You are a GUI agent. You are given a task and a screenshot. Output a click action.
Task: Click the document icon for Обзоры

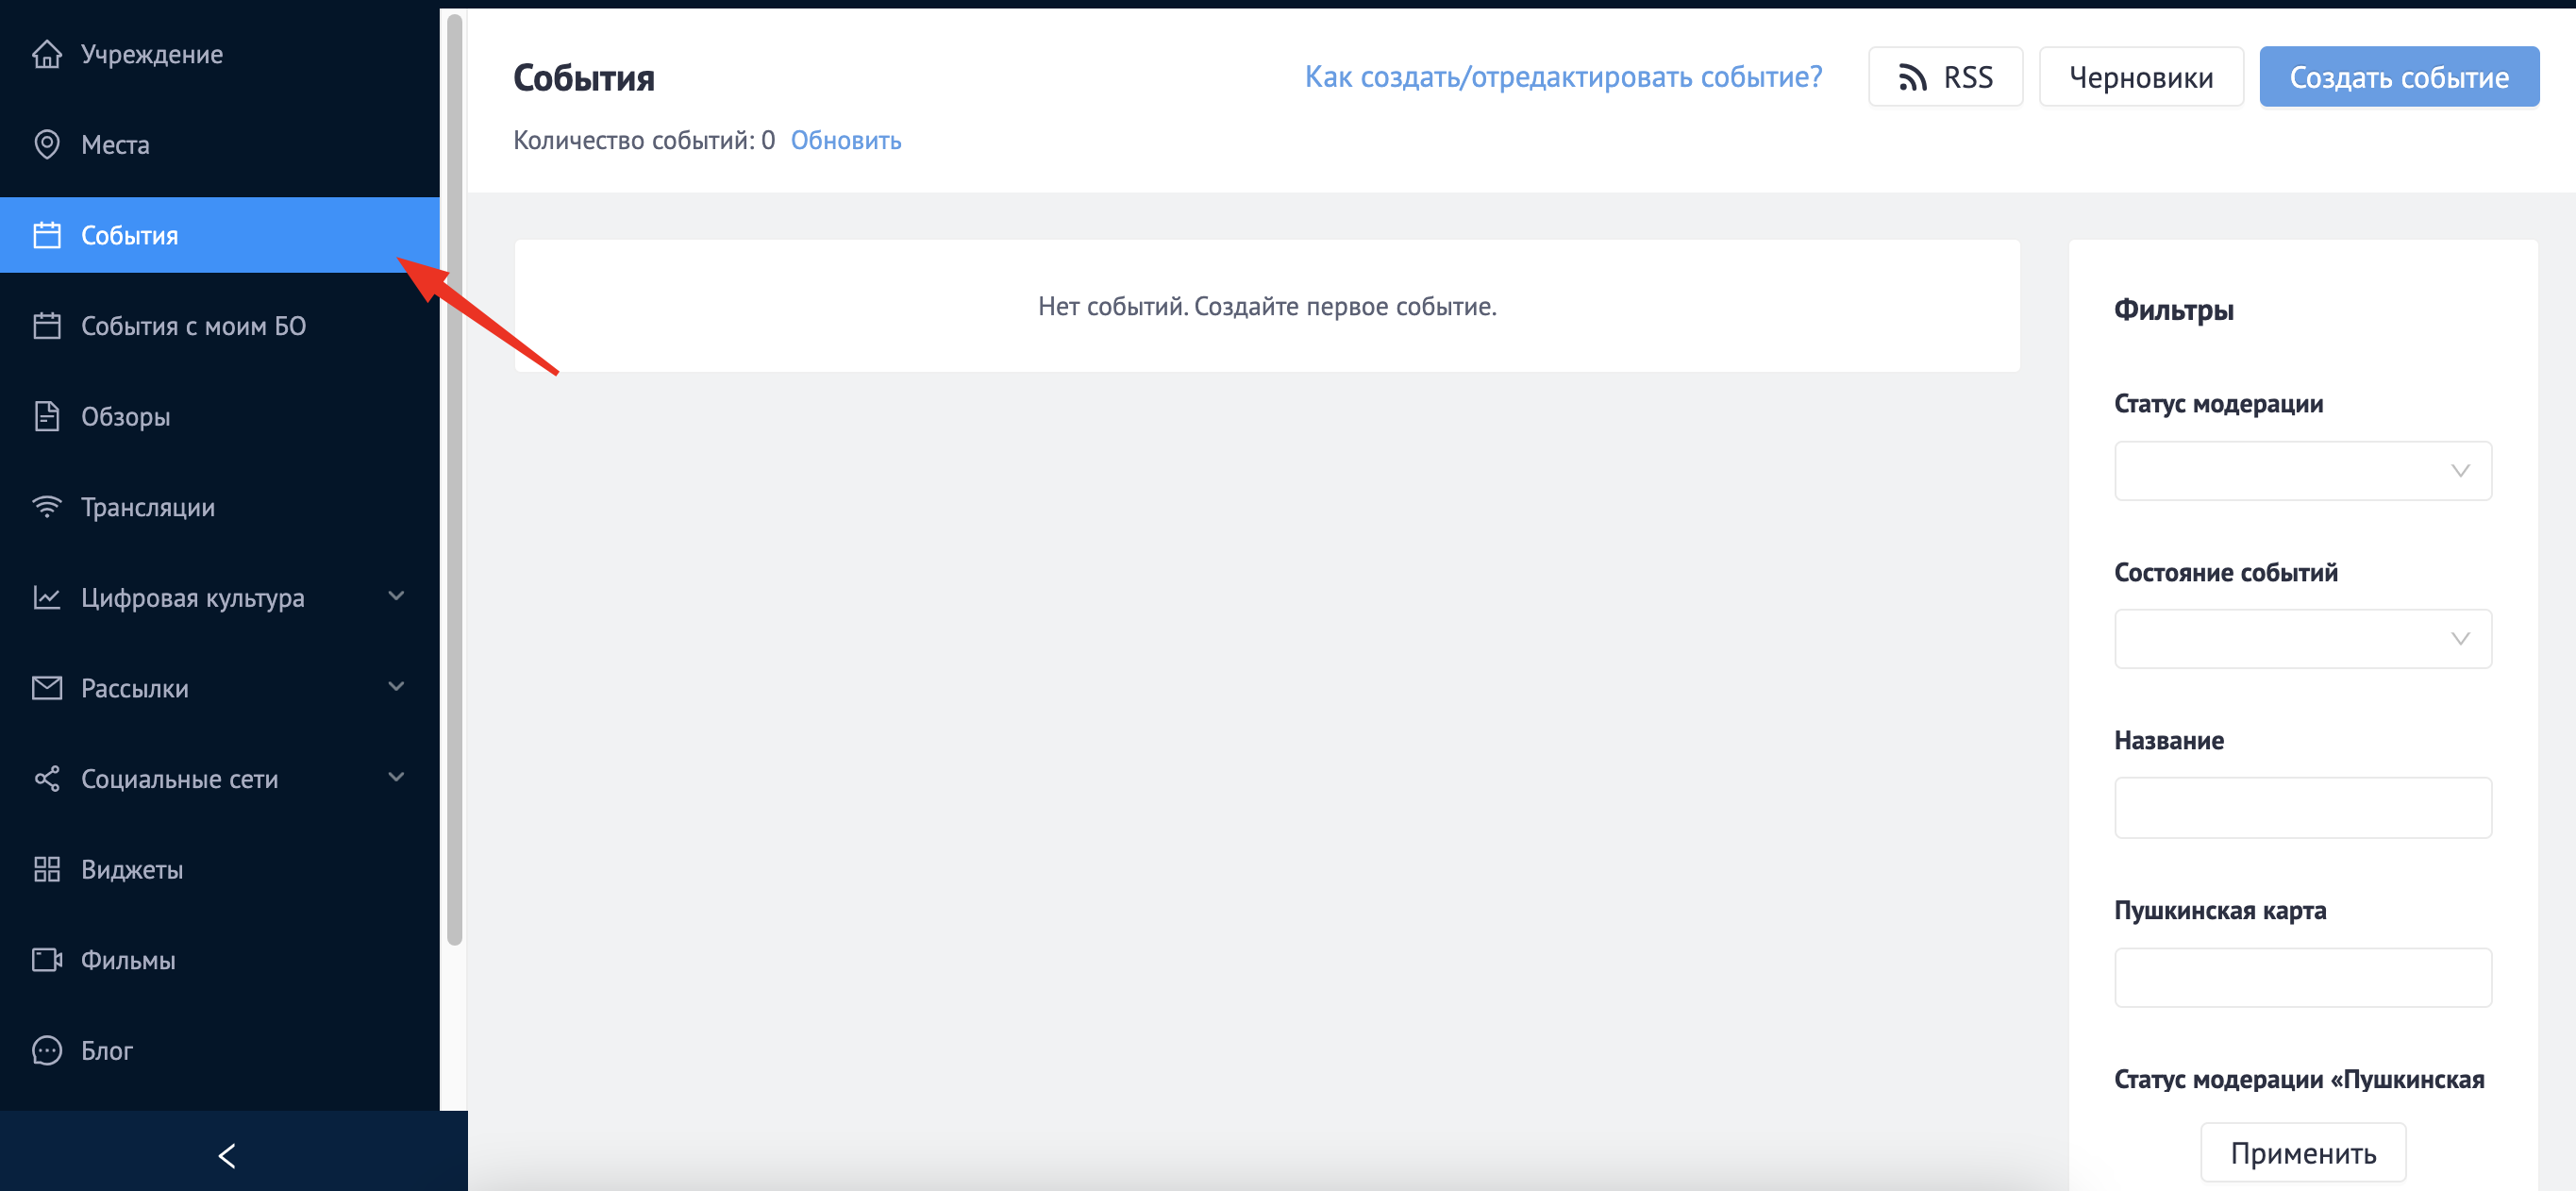[46, 416]
